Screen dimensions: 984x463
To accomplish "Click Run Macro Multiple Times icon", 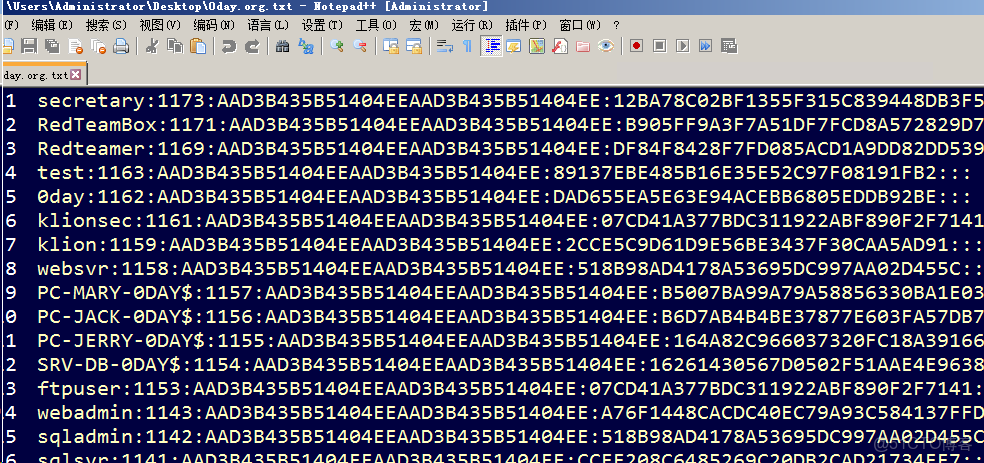I will click(x=705, y=46).
